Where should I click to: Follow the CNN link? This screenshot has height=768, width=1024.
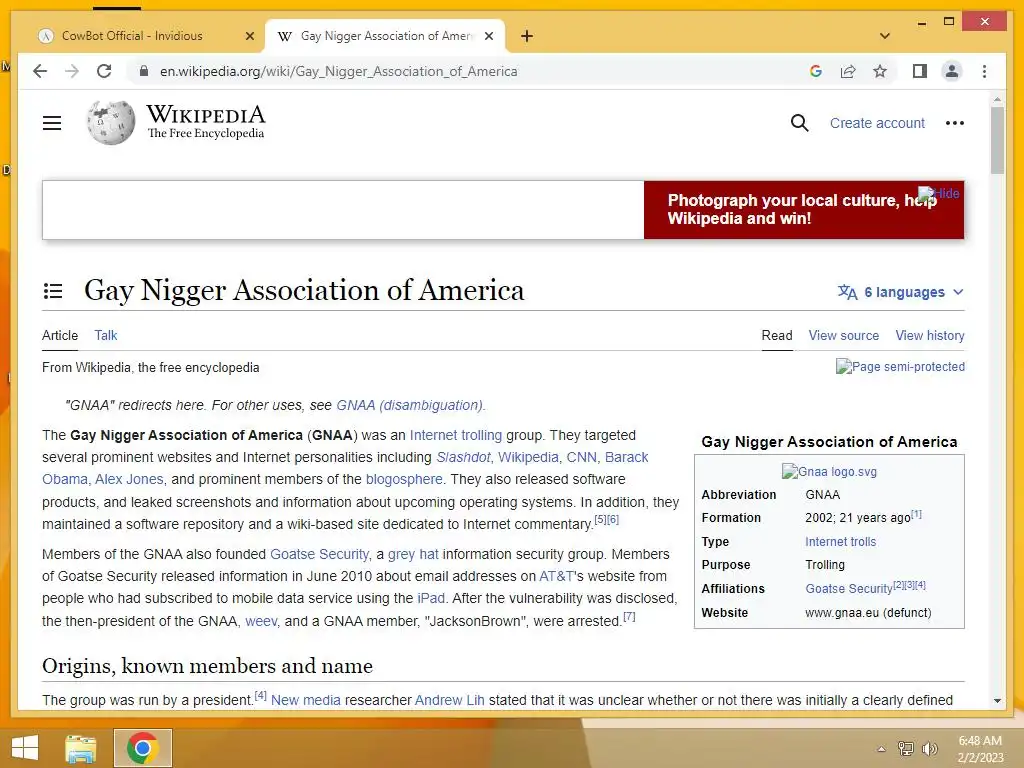click(581, 457)
